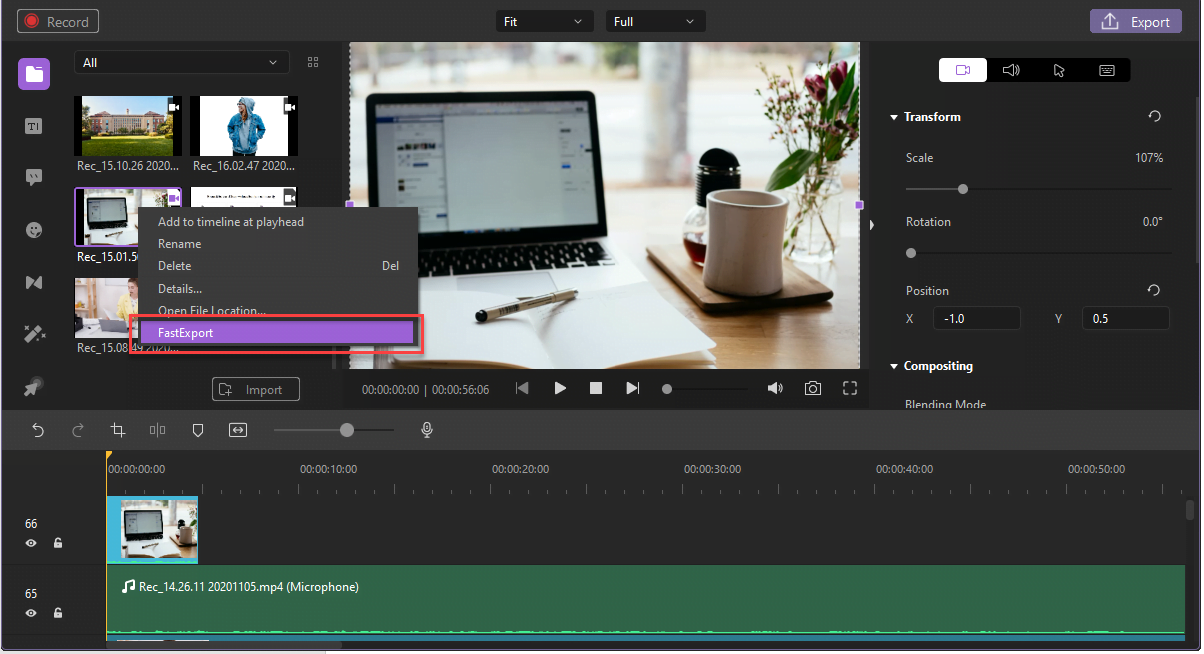
Task: Select the Rec_16.02.47 person thumbnail
Action: pyautogui.click(x=243, y=126)
